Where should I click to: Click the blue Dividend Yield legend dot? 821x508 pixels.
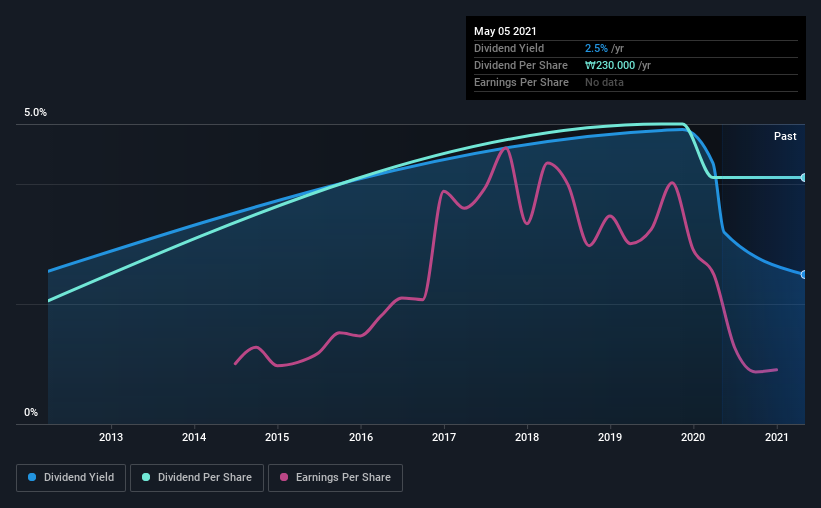pos(32,477)
